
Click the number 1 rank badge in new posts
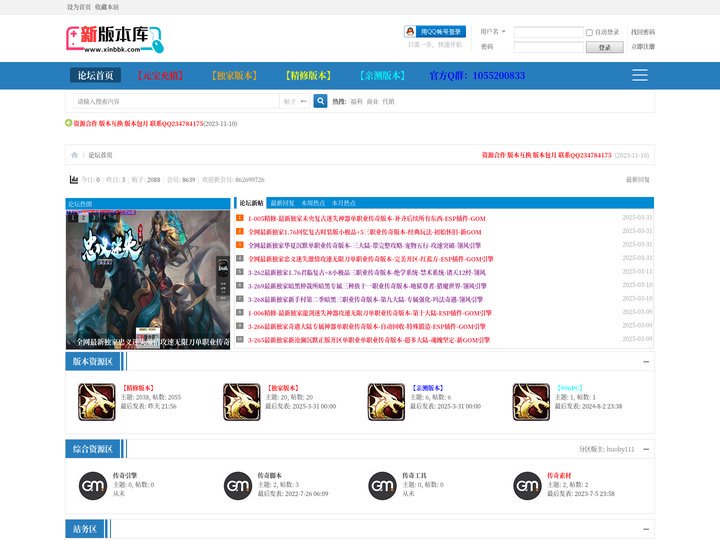[x=240, y=218]
